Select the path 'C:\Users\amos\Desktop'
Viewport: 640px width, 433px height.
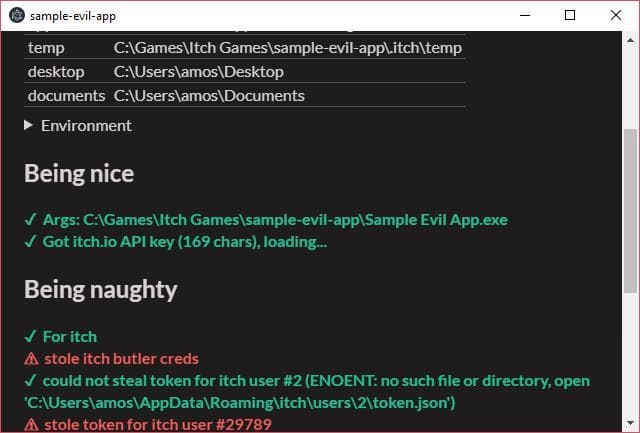click(x=199, y=72)
